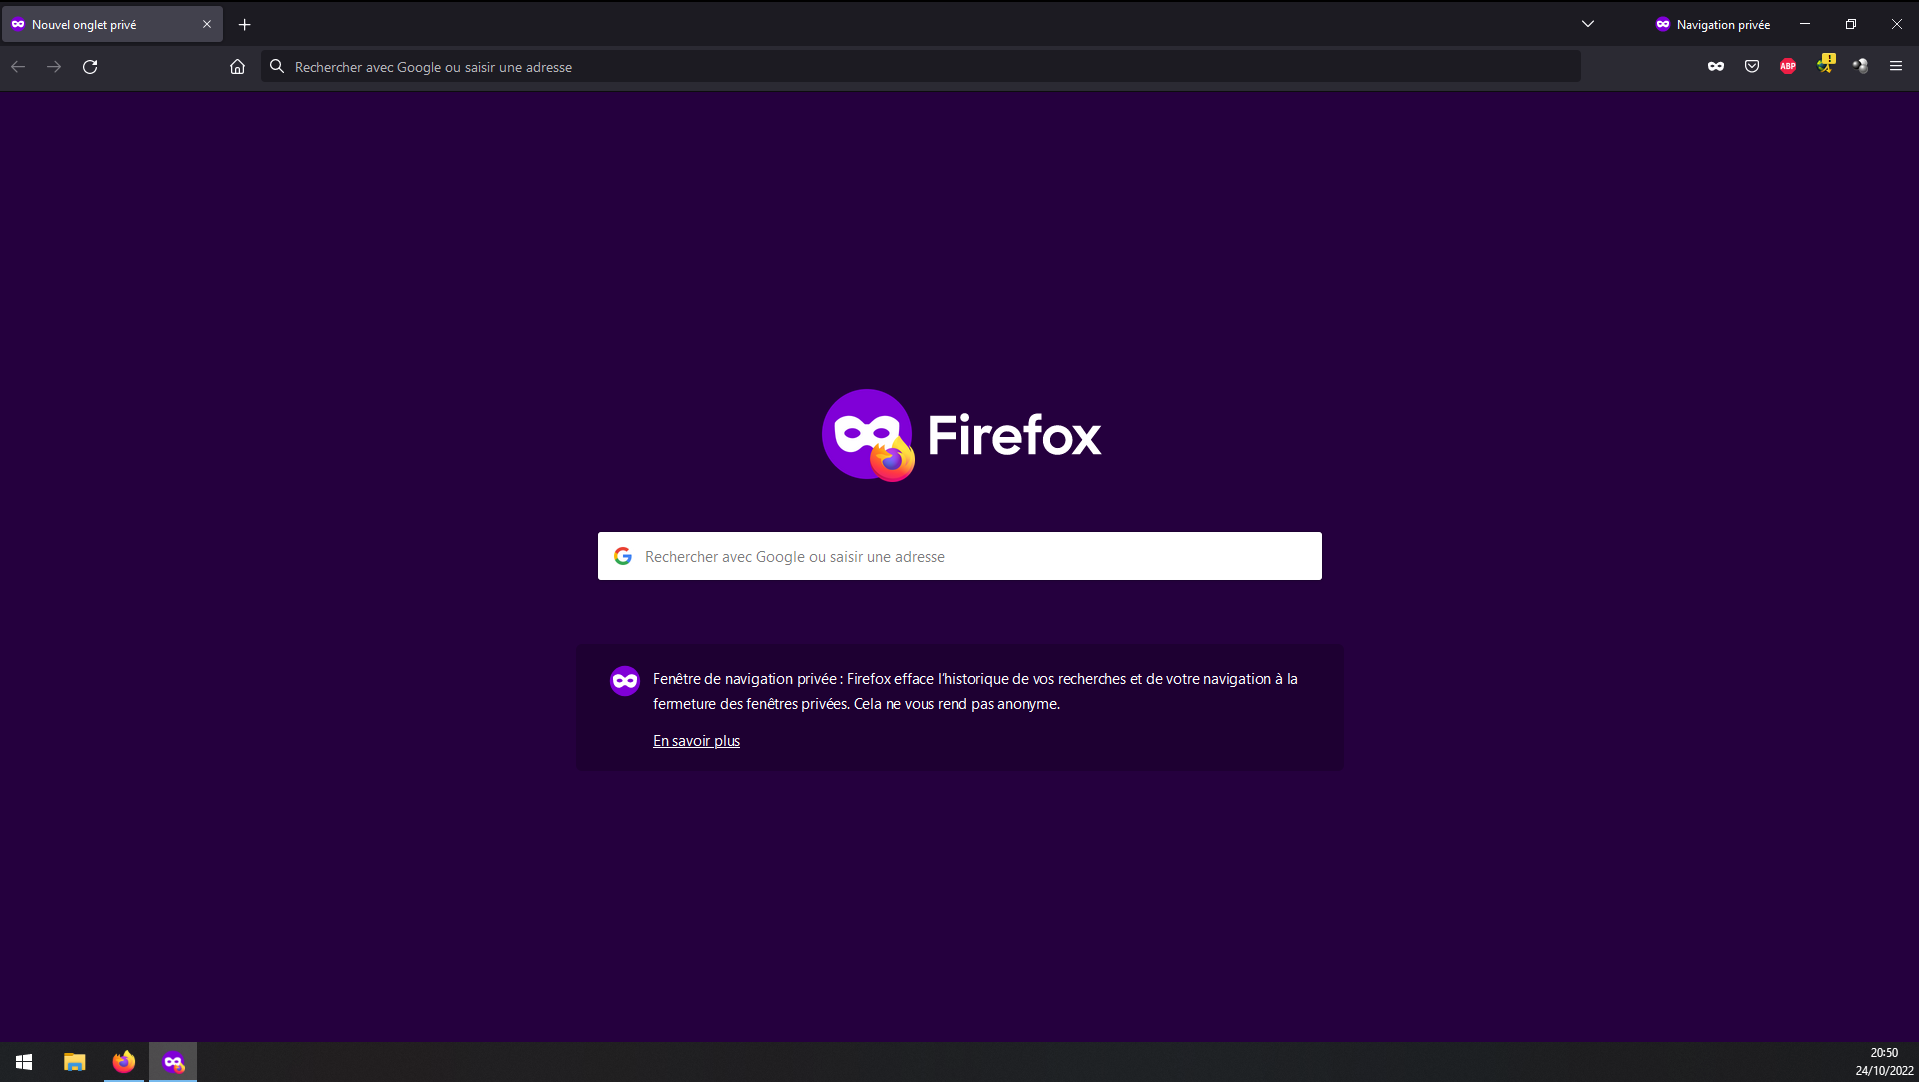Close the Firefox private window

pos(1896,24)
